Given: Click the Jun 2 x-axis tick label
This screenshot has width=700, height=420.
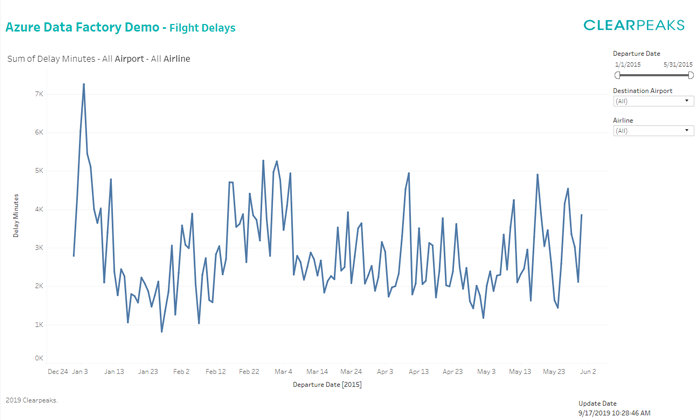Looking at the screenshot, I should tap(588, 371).
